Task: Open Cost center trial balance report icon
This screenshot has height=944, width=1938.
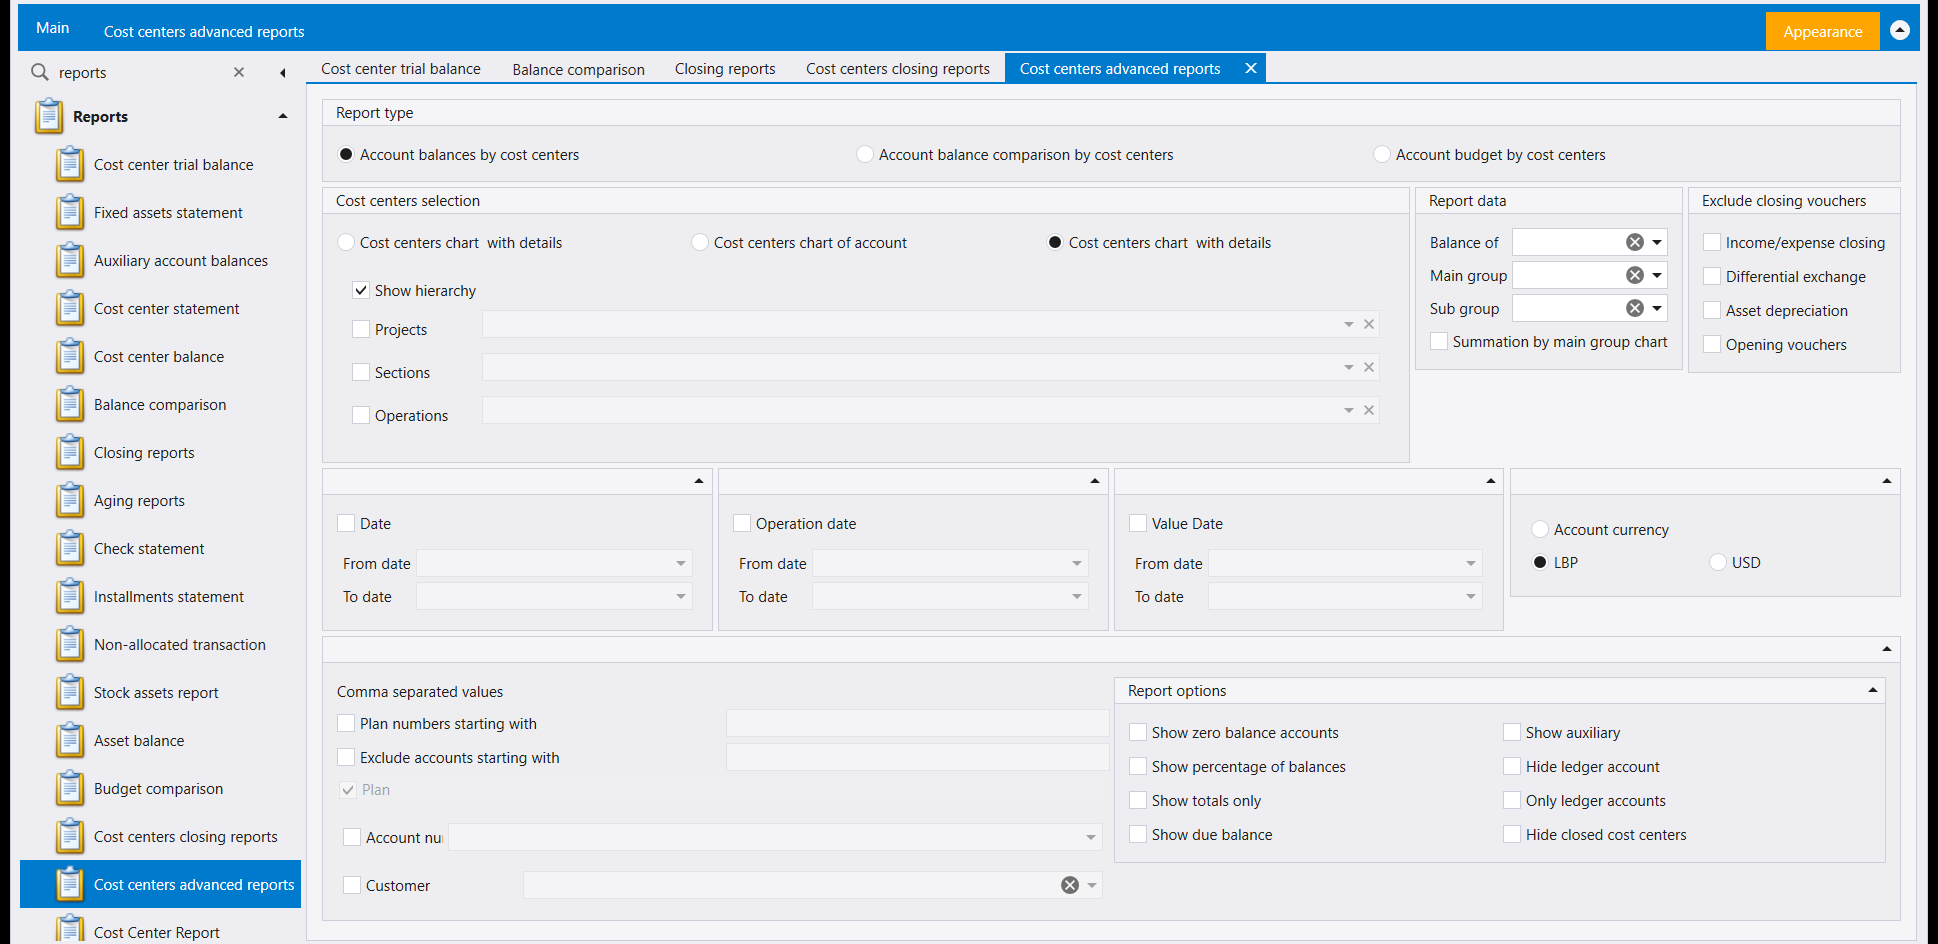Action: pos(70,164)
